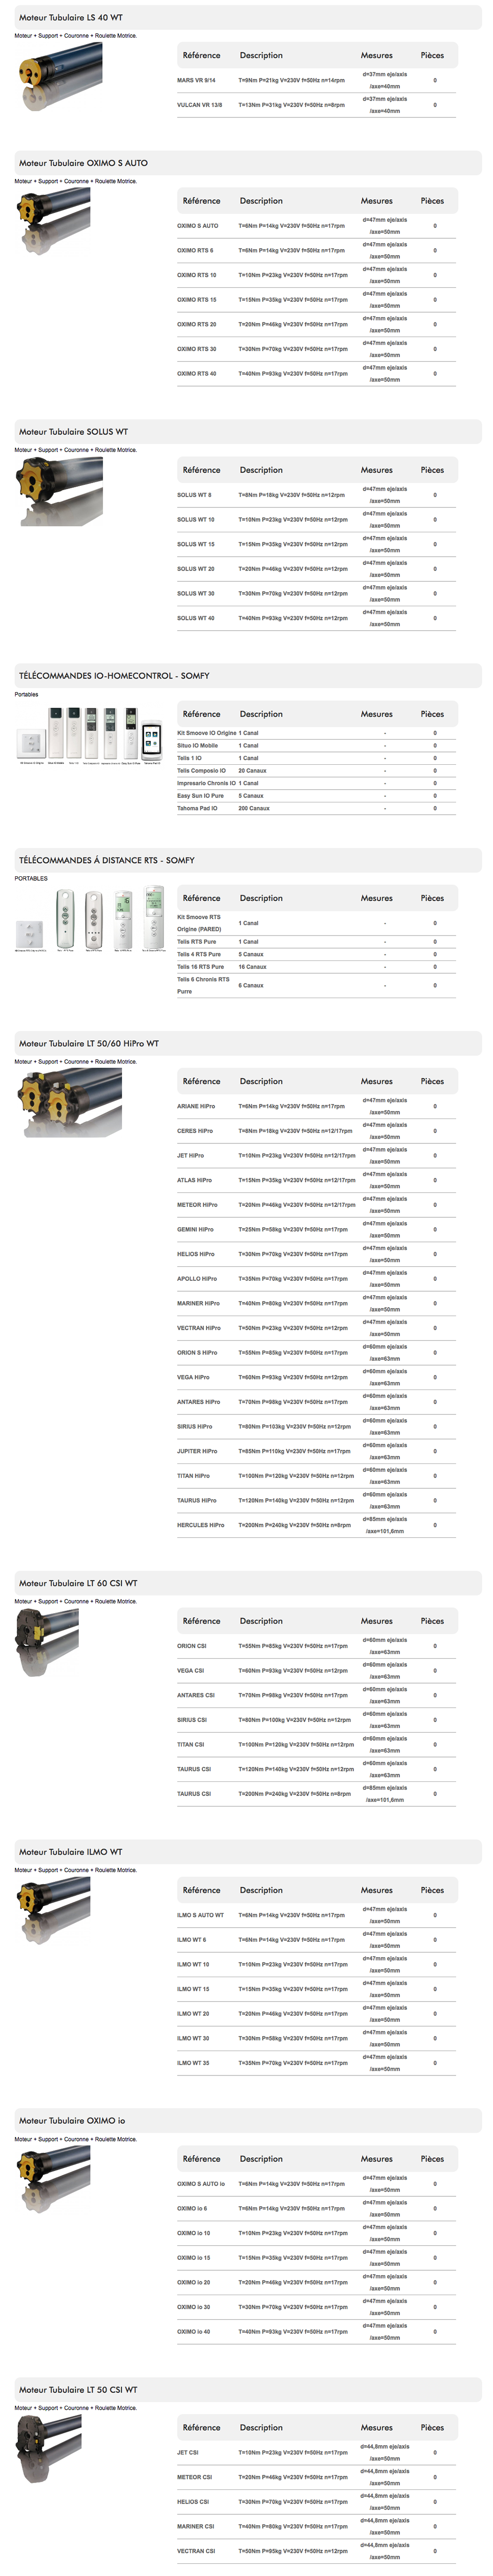Click the 'Telis 4 RTS Pure' reference
Image resolution: width=493 pixels, height=2576 pixels.
[200, 955]
